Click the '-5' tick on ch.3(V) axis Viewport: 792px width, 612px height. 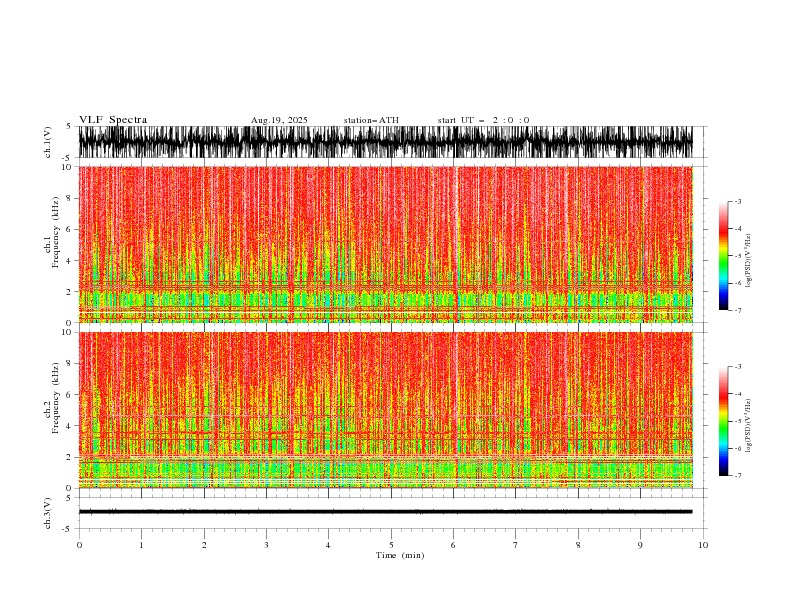tap(68, 529)
